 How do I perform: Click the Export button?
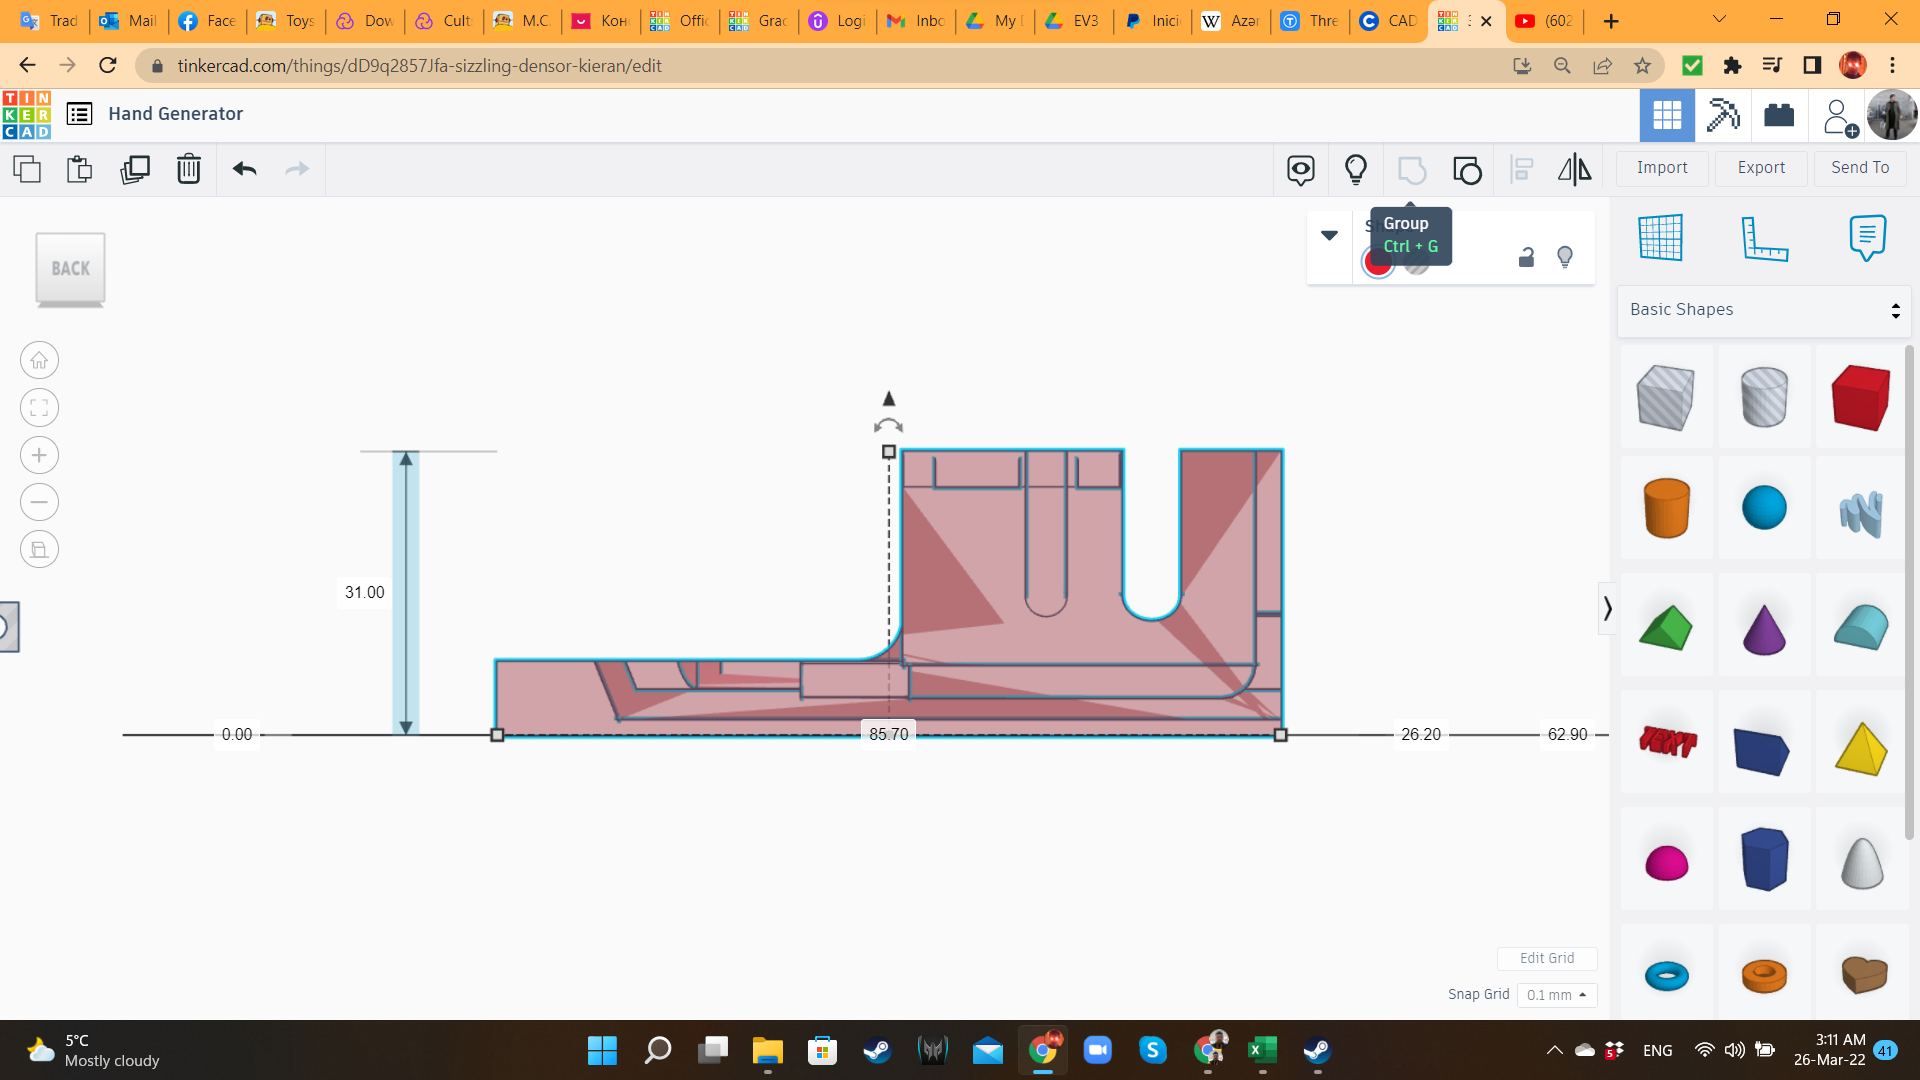coord(1760,168)
